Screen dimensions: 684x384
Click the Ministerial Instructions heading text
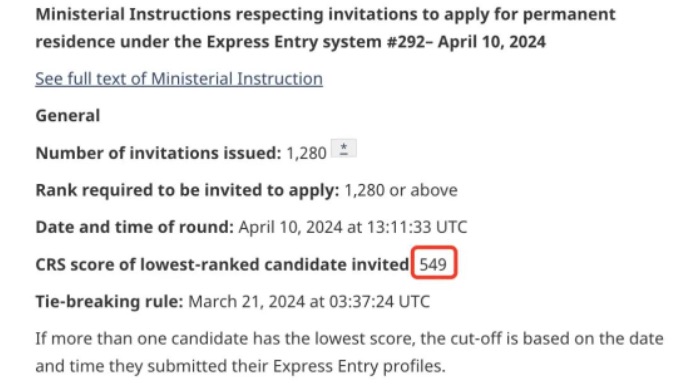coord(325,28)
